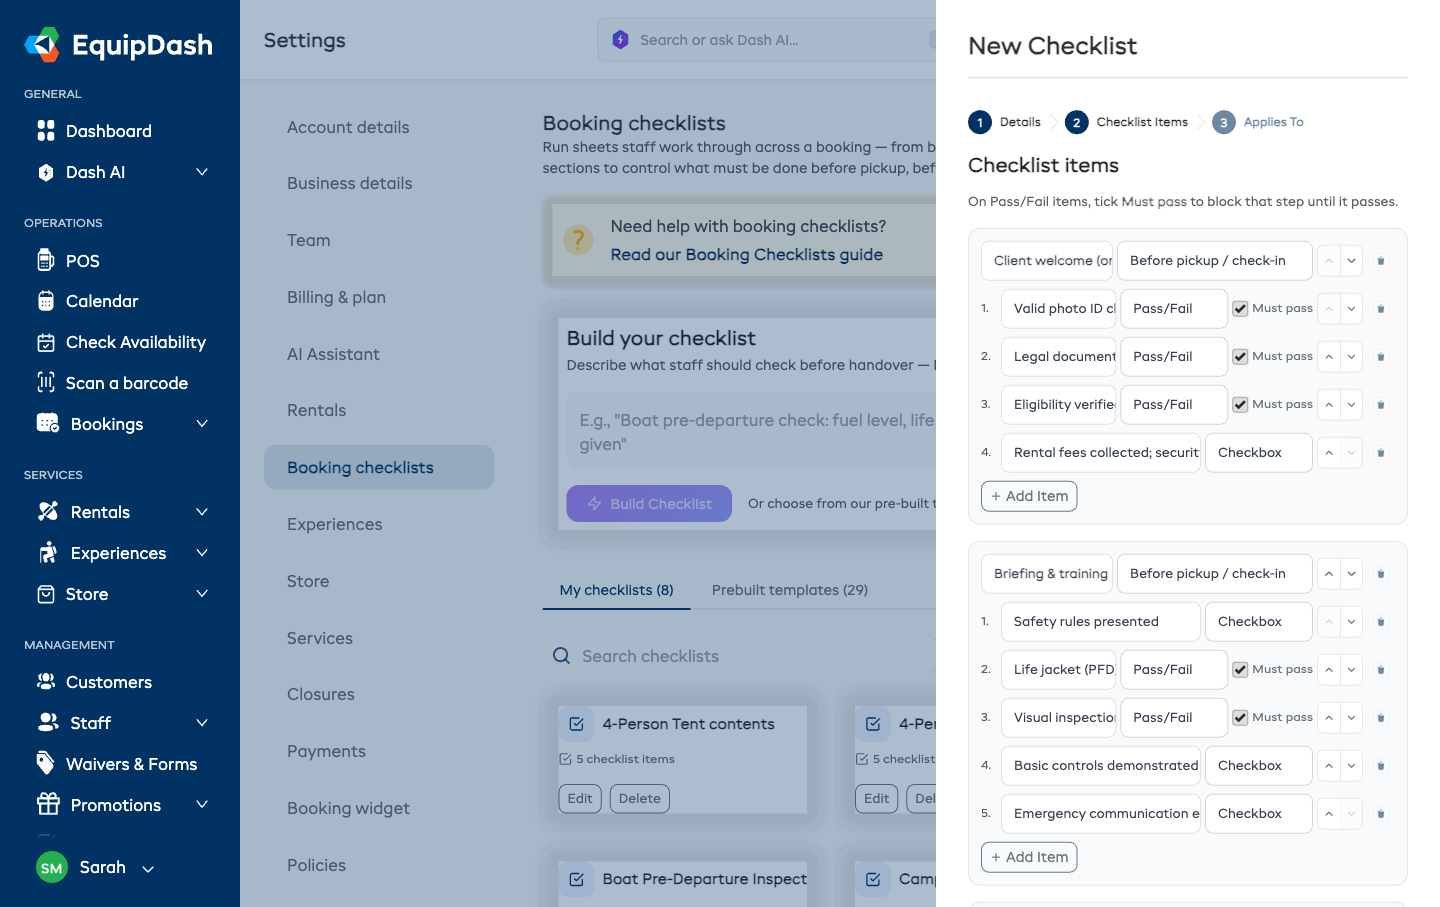The width and height of the screenshot is (1440, 907).
Task: Open Checkbox type dropdown for Safety rules presented
Action: (x=1259, y=622)
